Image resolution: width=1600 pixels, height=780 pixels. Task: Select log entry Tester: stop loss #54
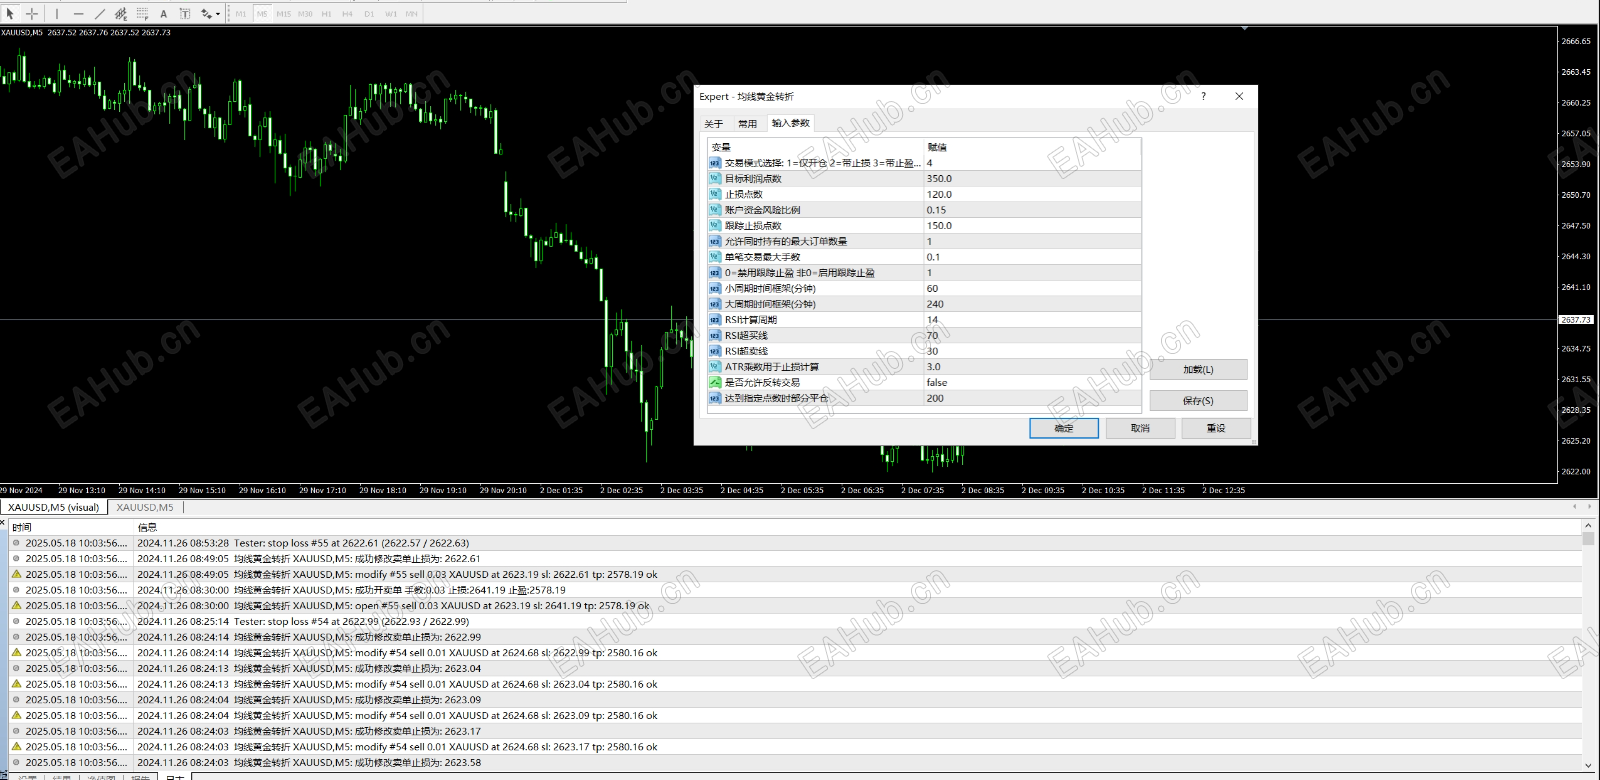click(795, 621)
